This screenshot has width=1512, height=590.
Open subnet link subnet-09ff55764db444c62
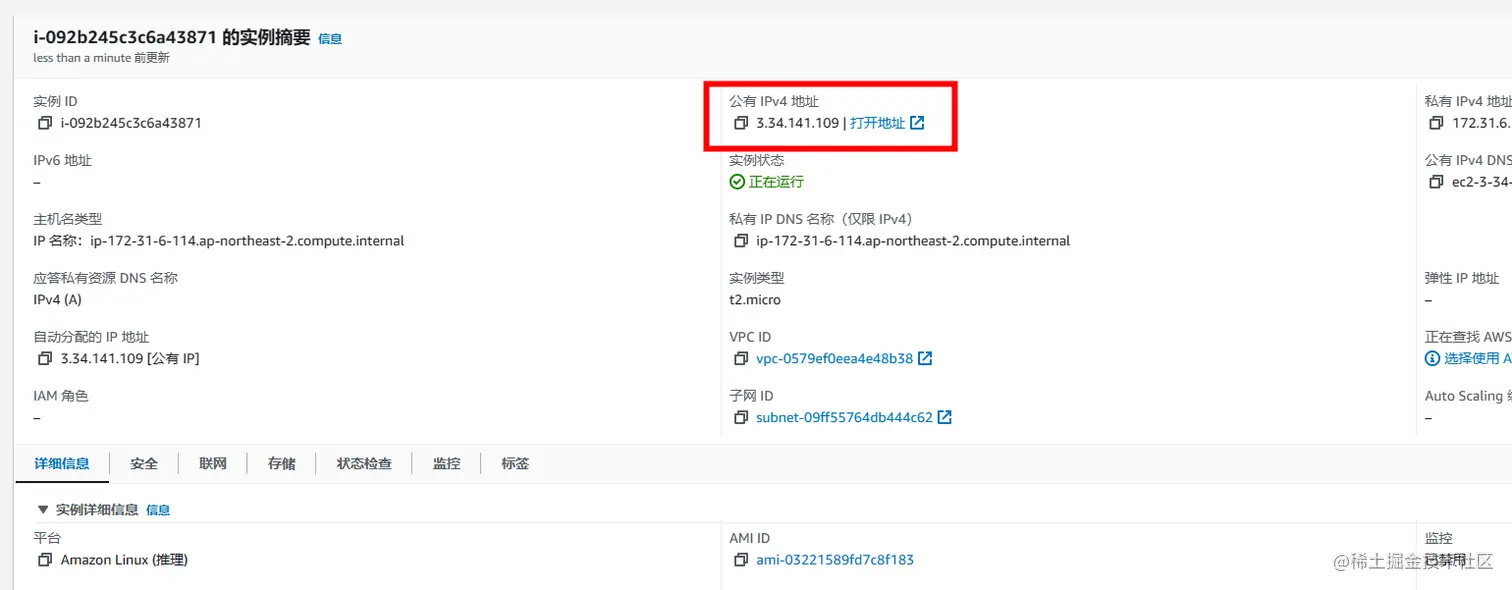point(844,417)
